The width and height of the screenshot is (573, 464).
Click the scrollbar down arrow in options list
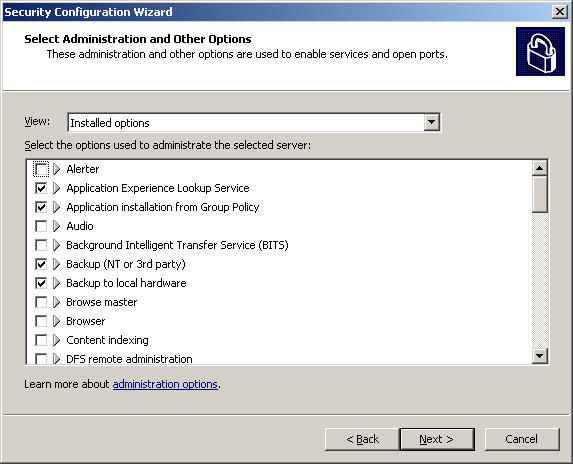[x=540, y=355]
